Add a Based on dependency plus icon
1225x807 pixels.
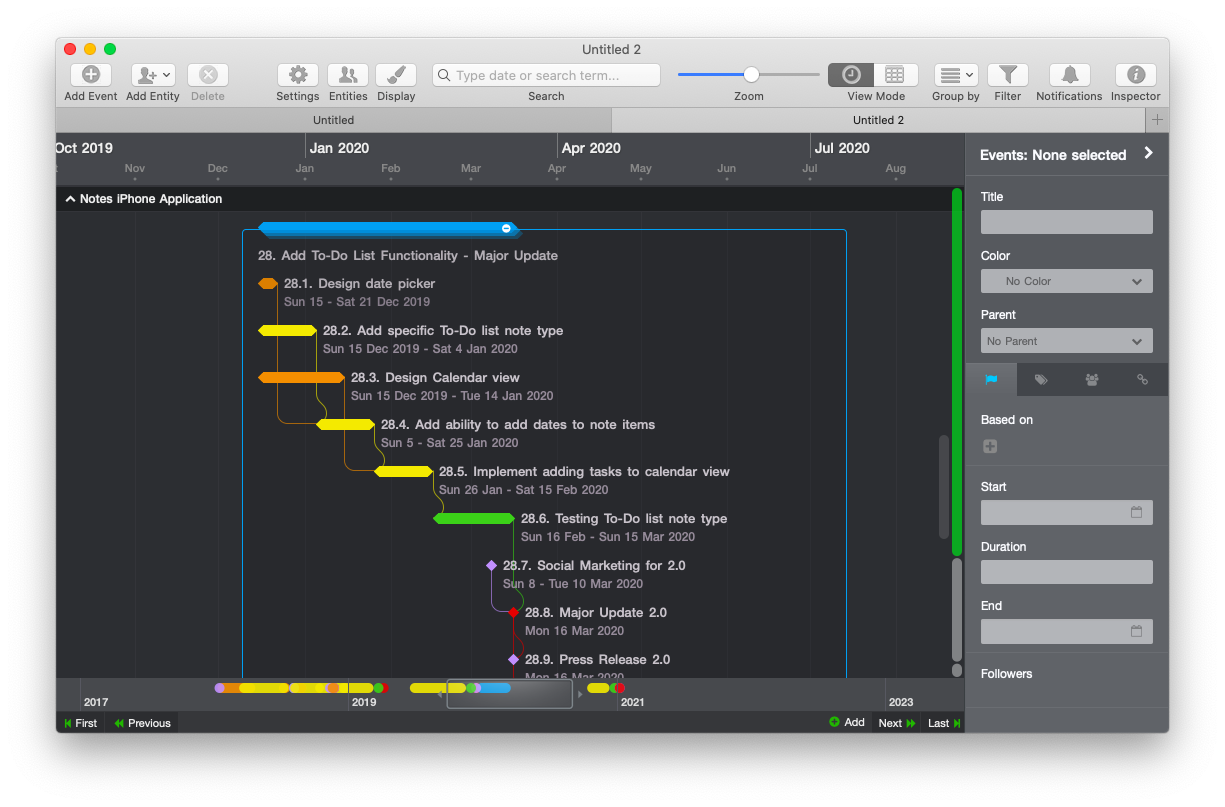(990, 446)
